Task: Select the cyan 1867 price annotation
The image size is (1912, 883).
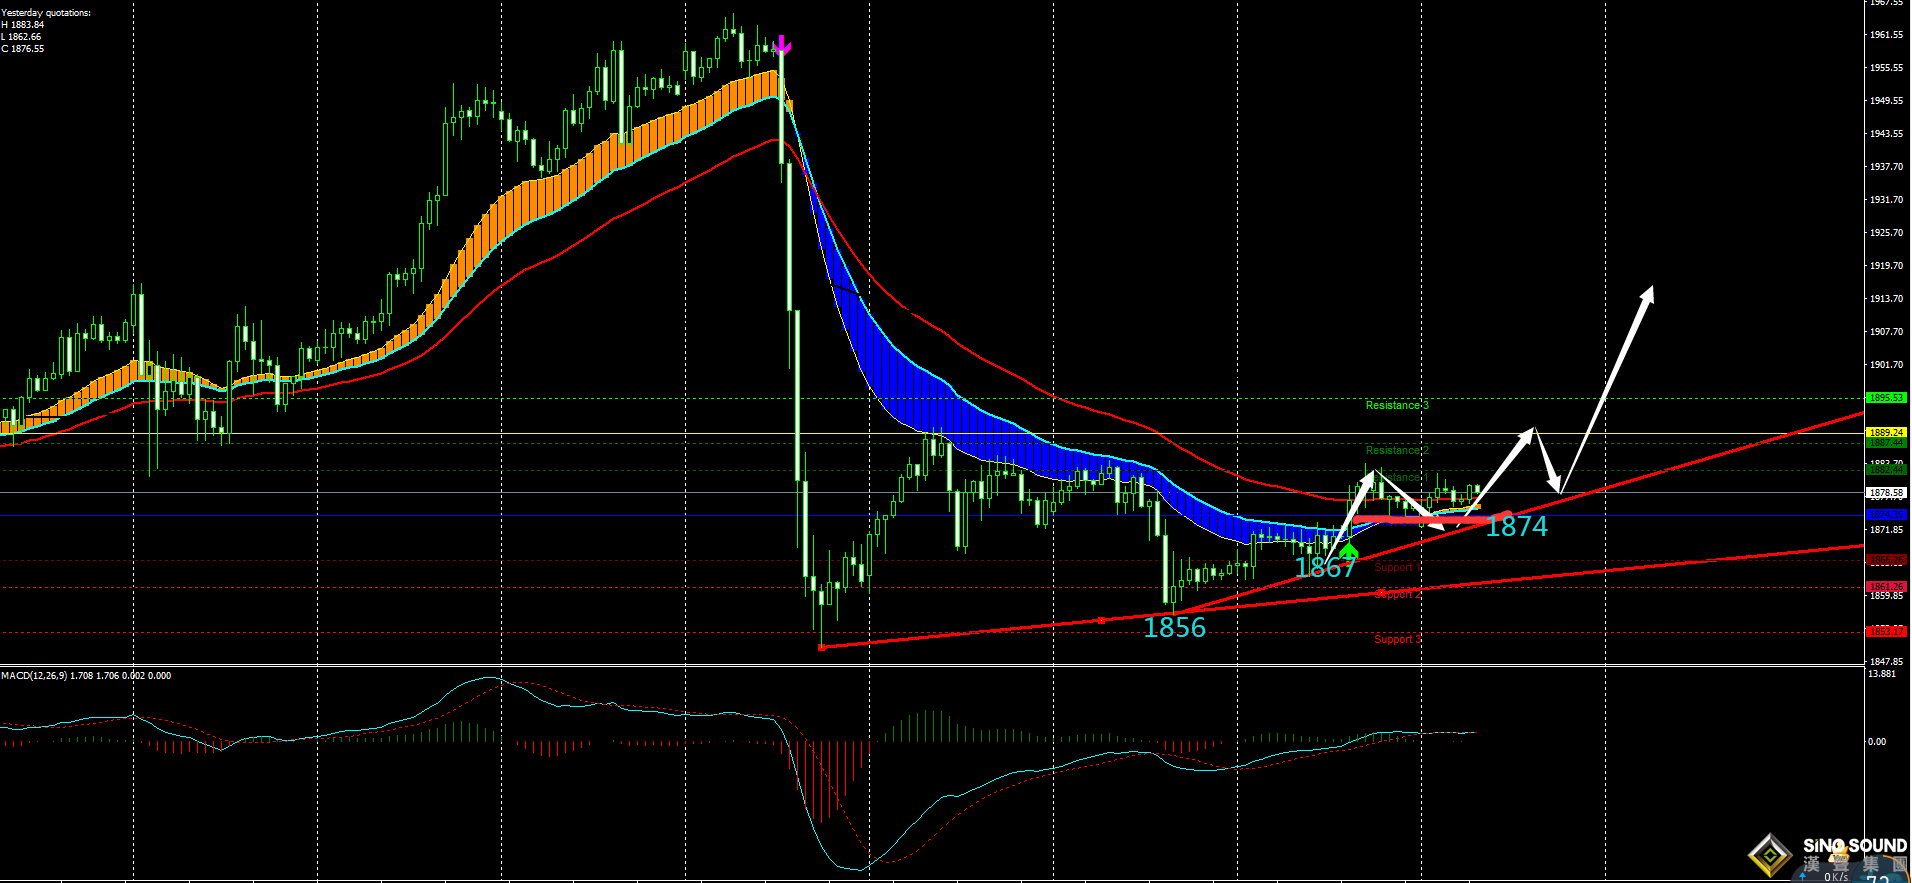Action: point(1324,569)
